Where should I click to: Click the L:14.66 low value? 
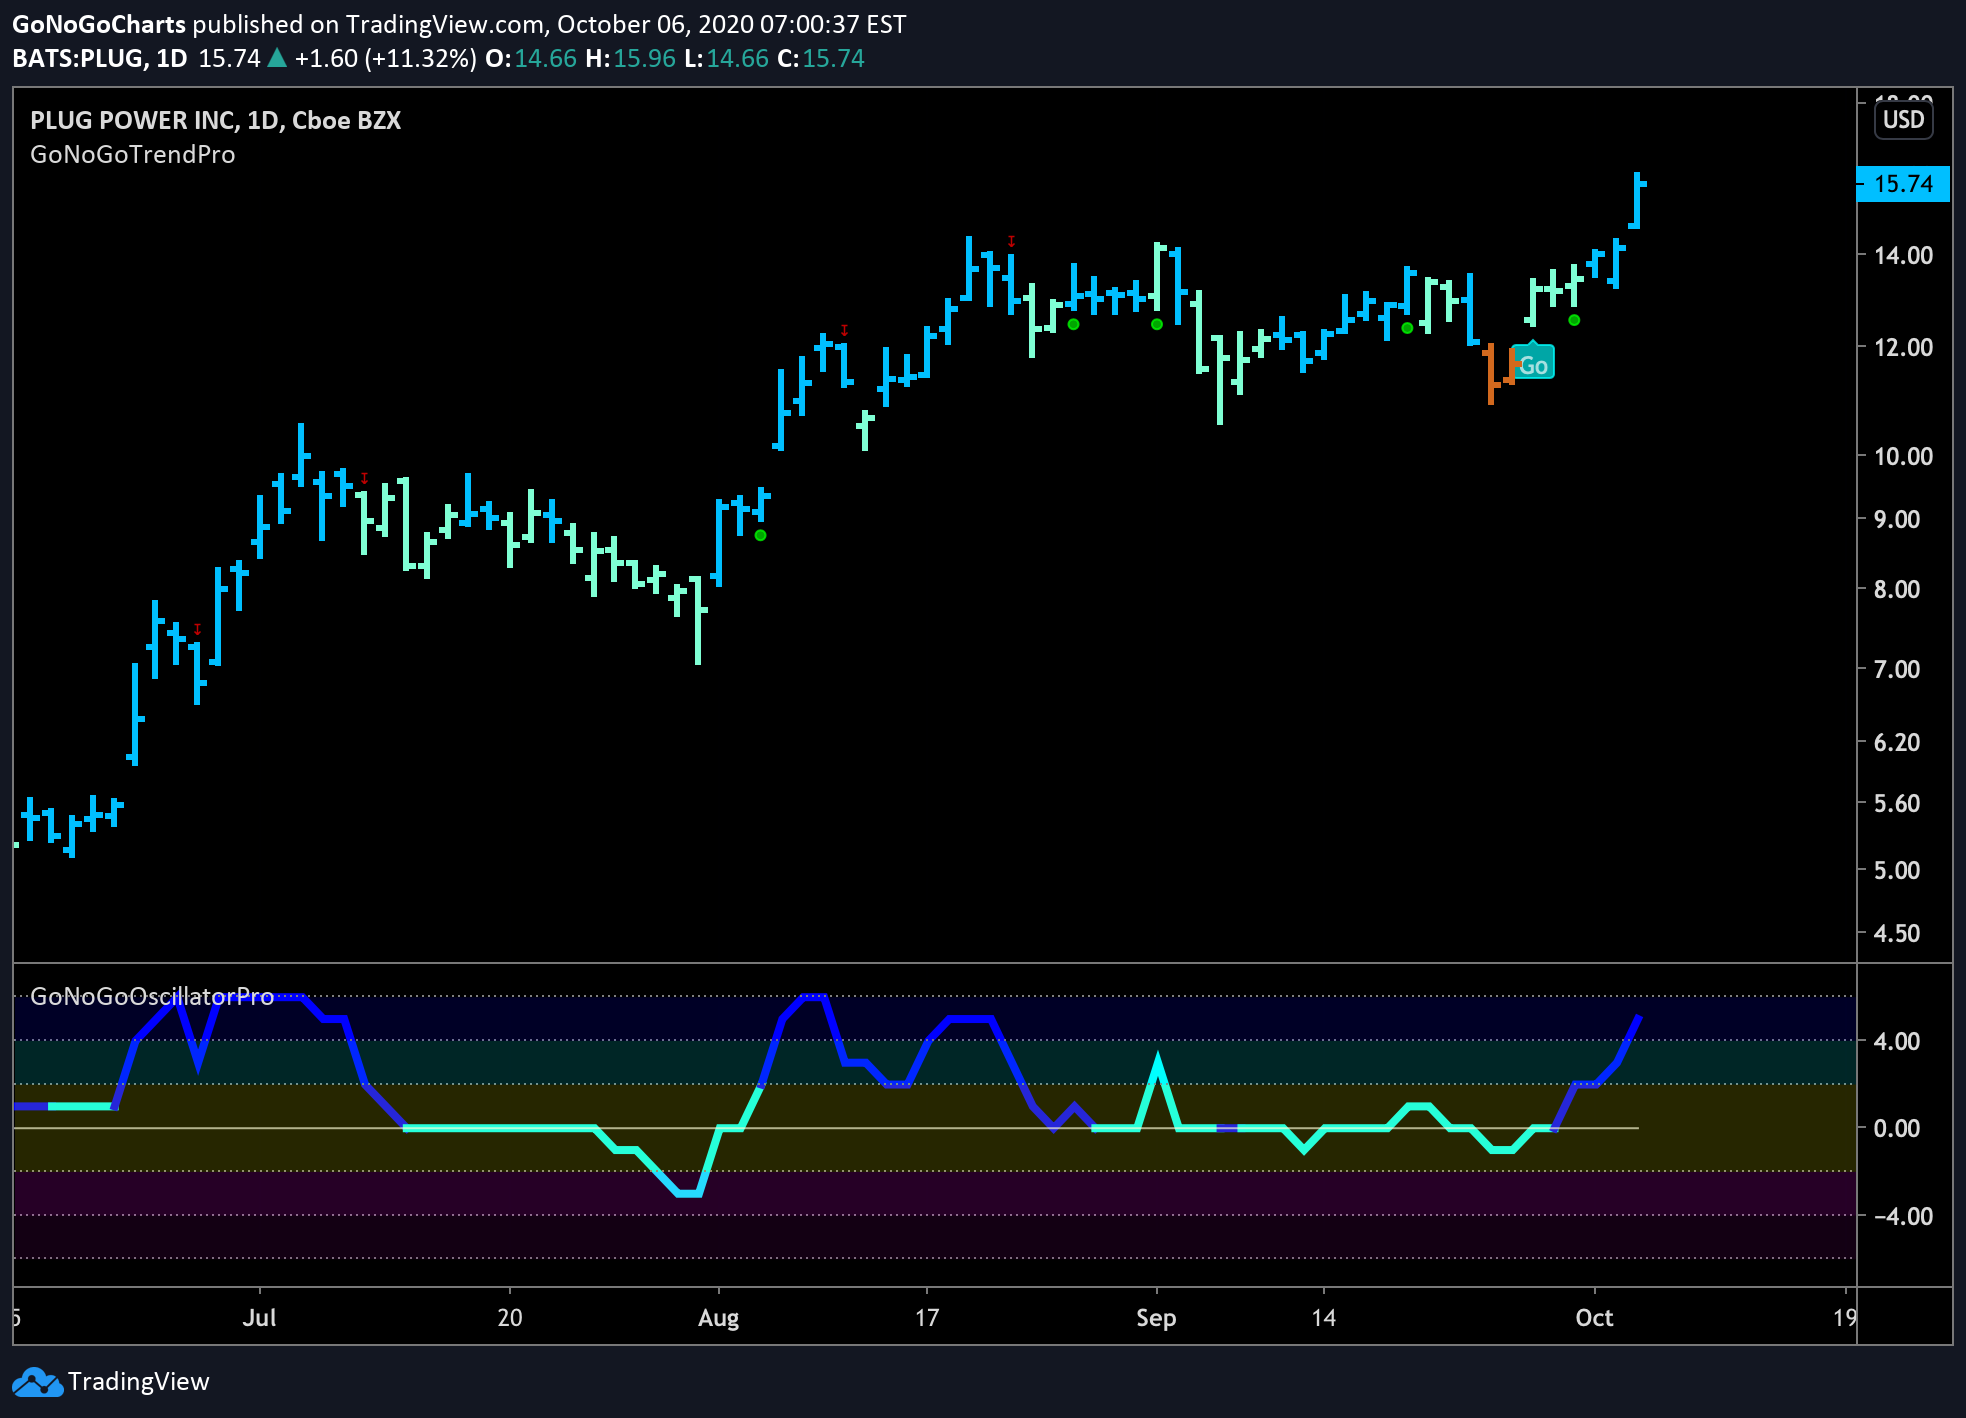click(726, 58)
